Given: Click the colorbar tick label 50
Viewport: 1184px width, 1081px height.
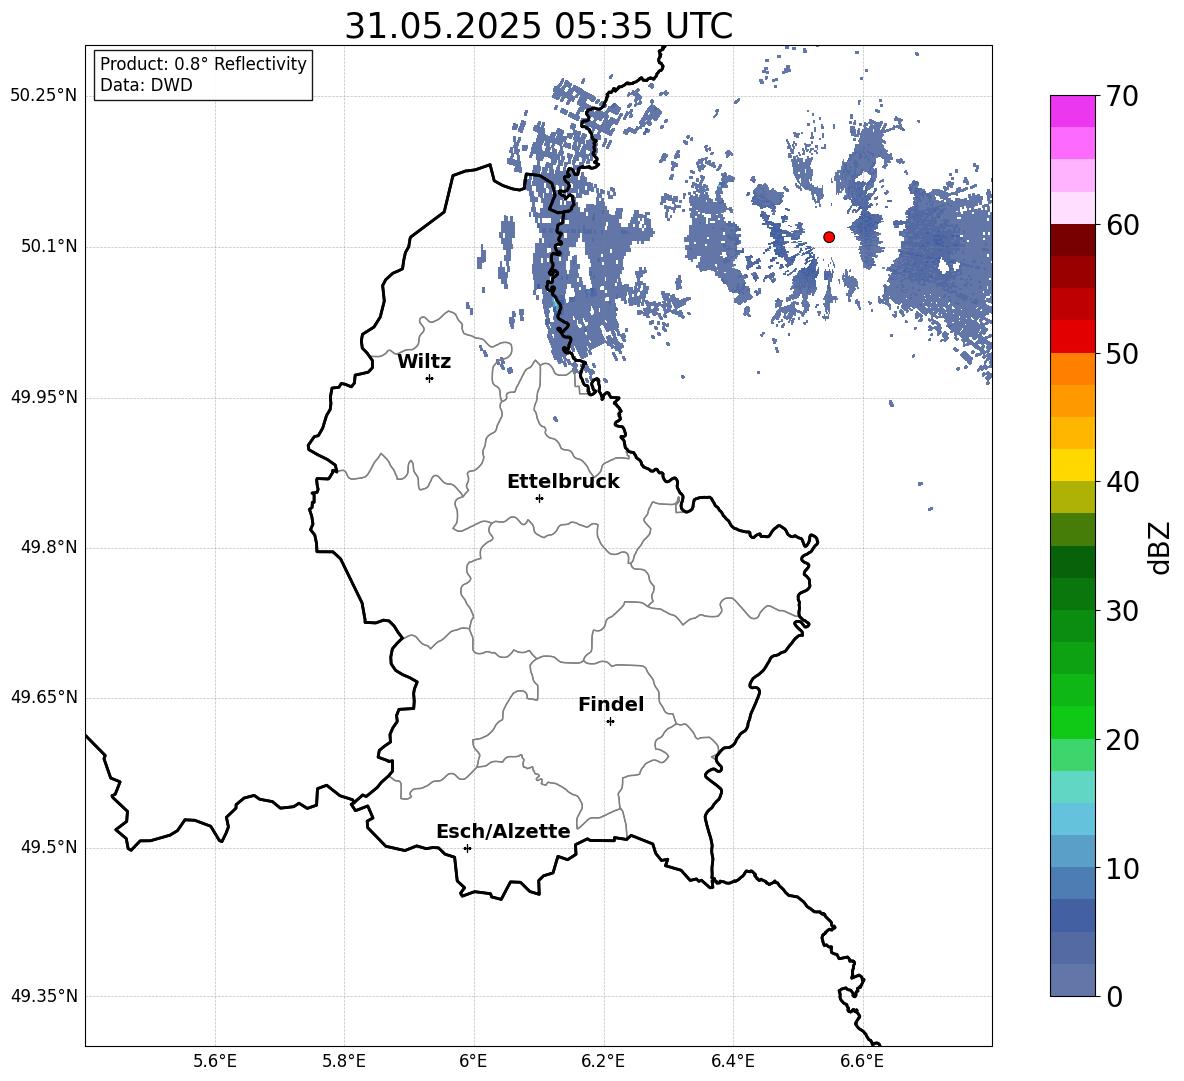Looking at the screenshot, I should pos(1122,354).
